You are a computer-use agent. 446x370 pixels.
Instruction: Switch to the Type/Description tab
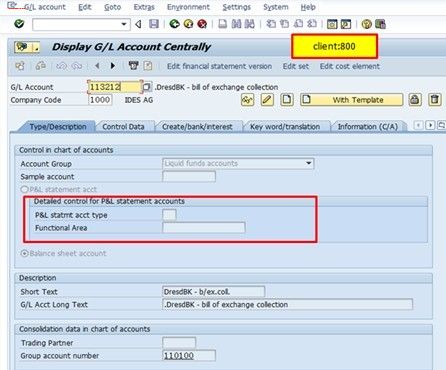pos(58,127)
